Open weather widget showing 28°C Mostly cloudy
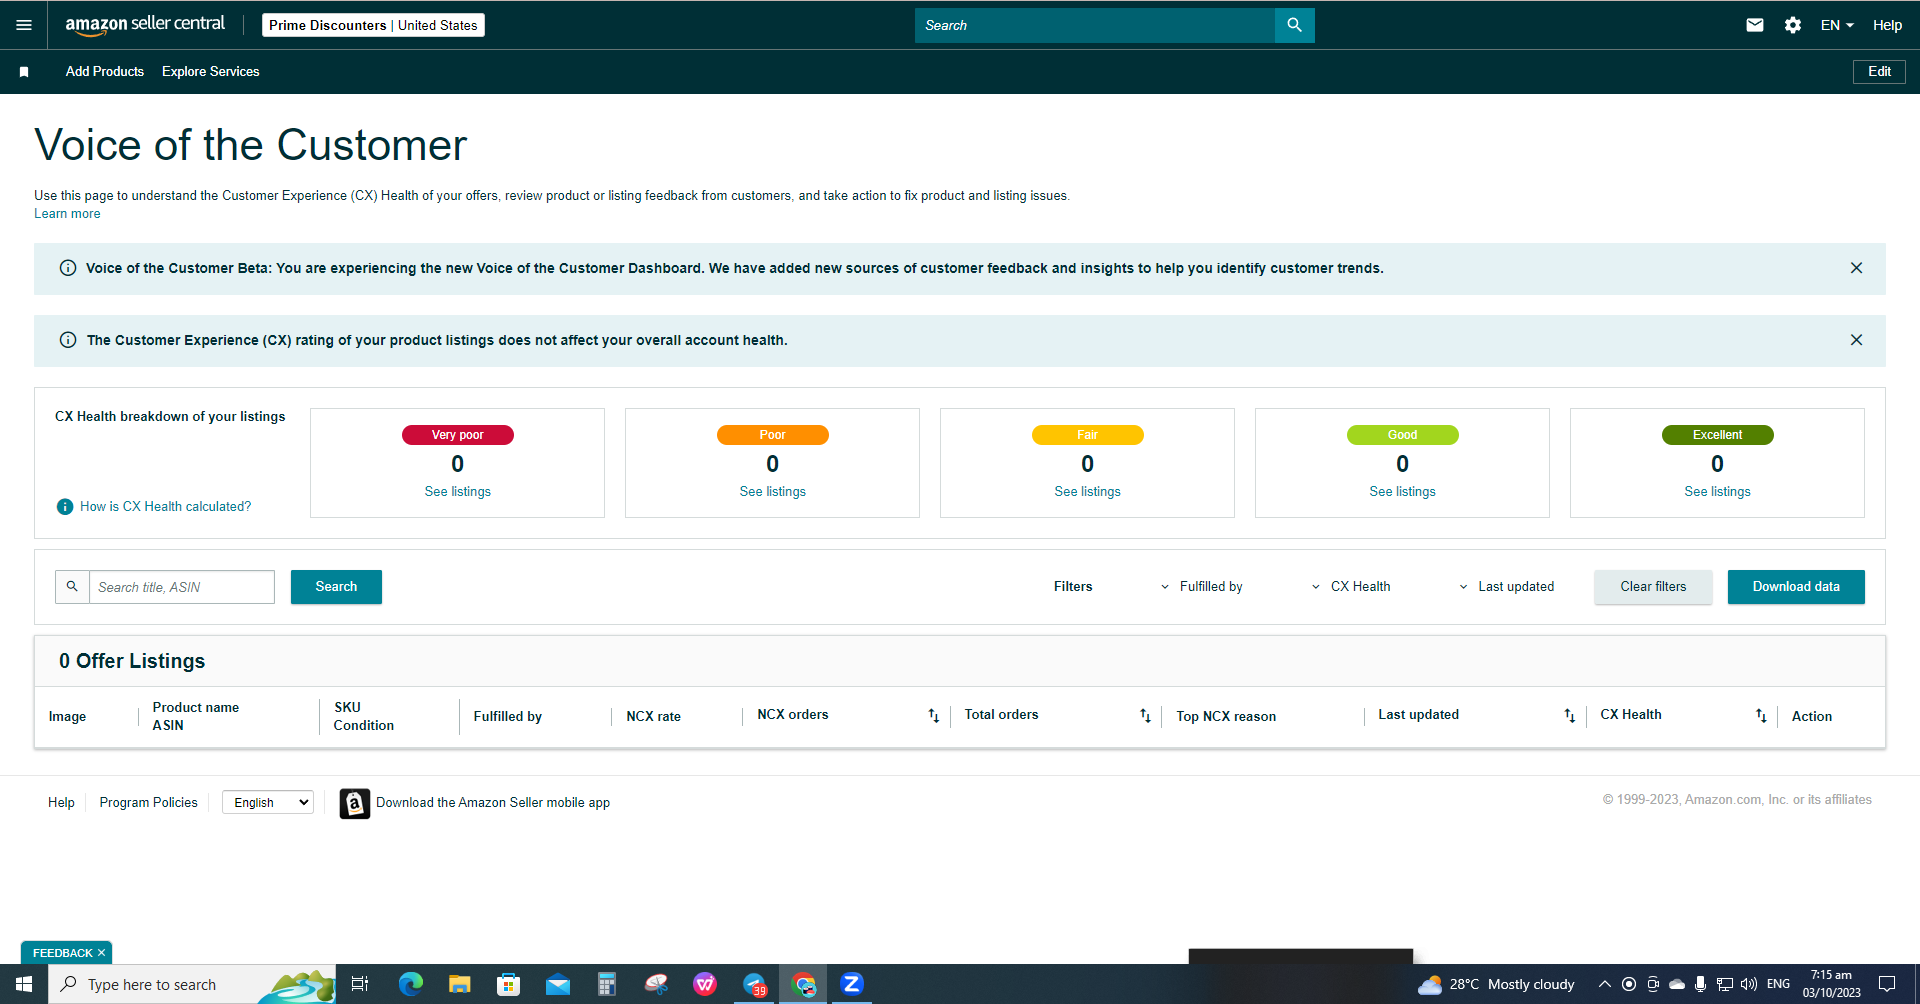1920x1004 pixels. pyautogui.click(x=1496, y=984)
